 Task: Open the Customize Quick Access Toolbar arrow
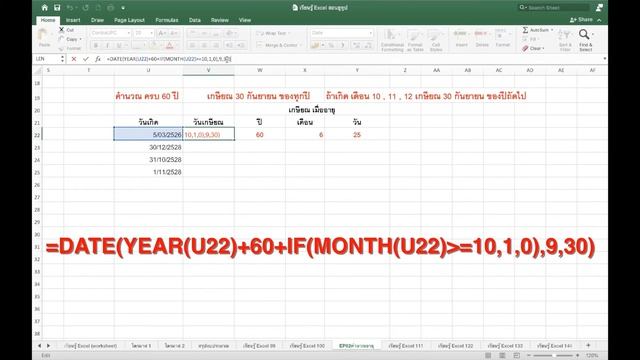pyautogui.click(x=123, y=8)
